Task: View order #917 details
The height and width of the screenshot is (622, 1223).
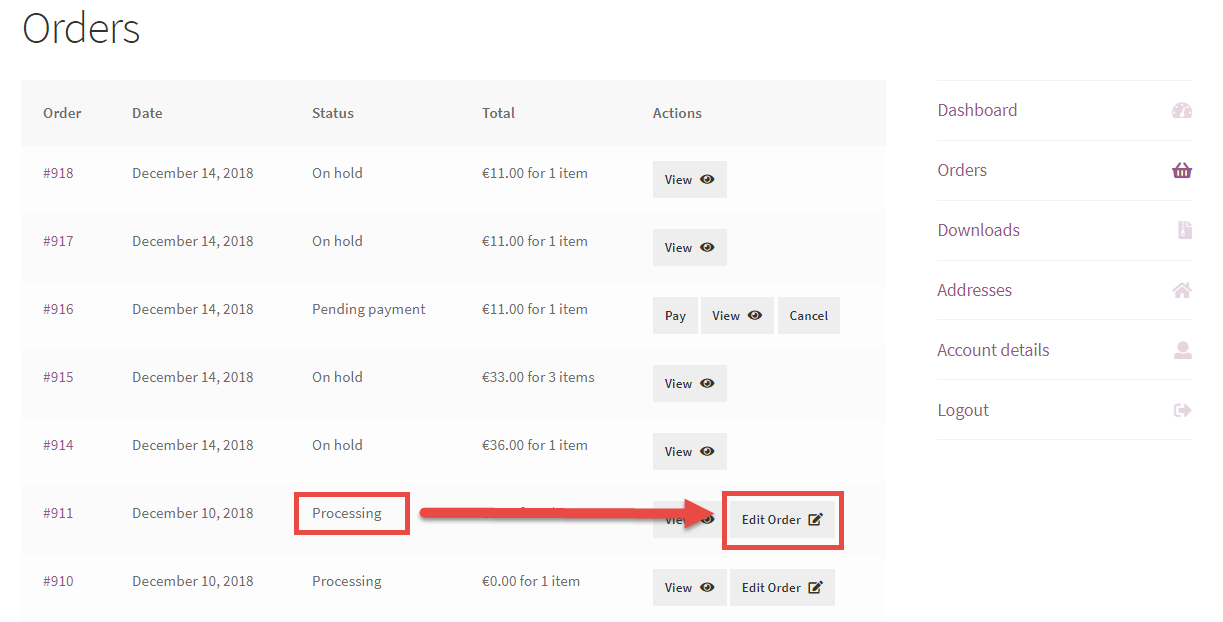Action: coord(690,248)
